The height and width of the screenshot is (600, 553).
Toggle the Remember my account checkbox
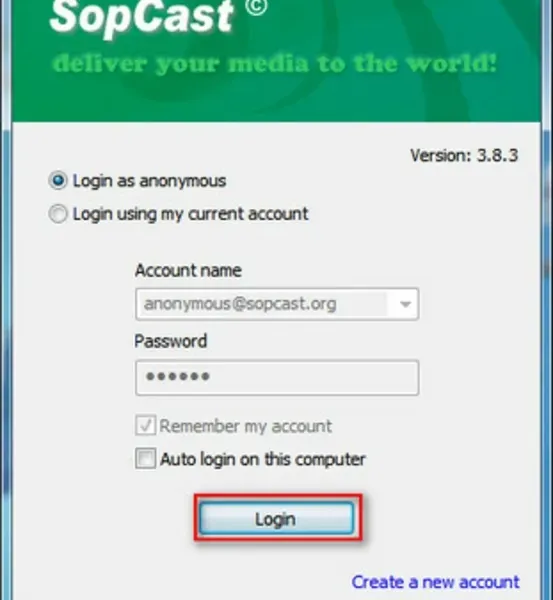145,425
